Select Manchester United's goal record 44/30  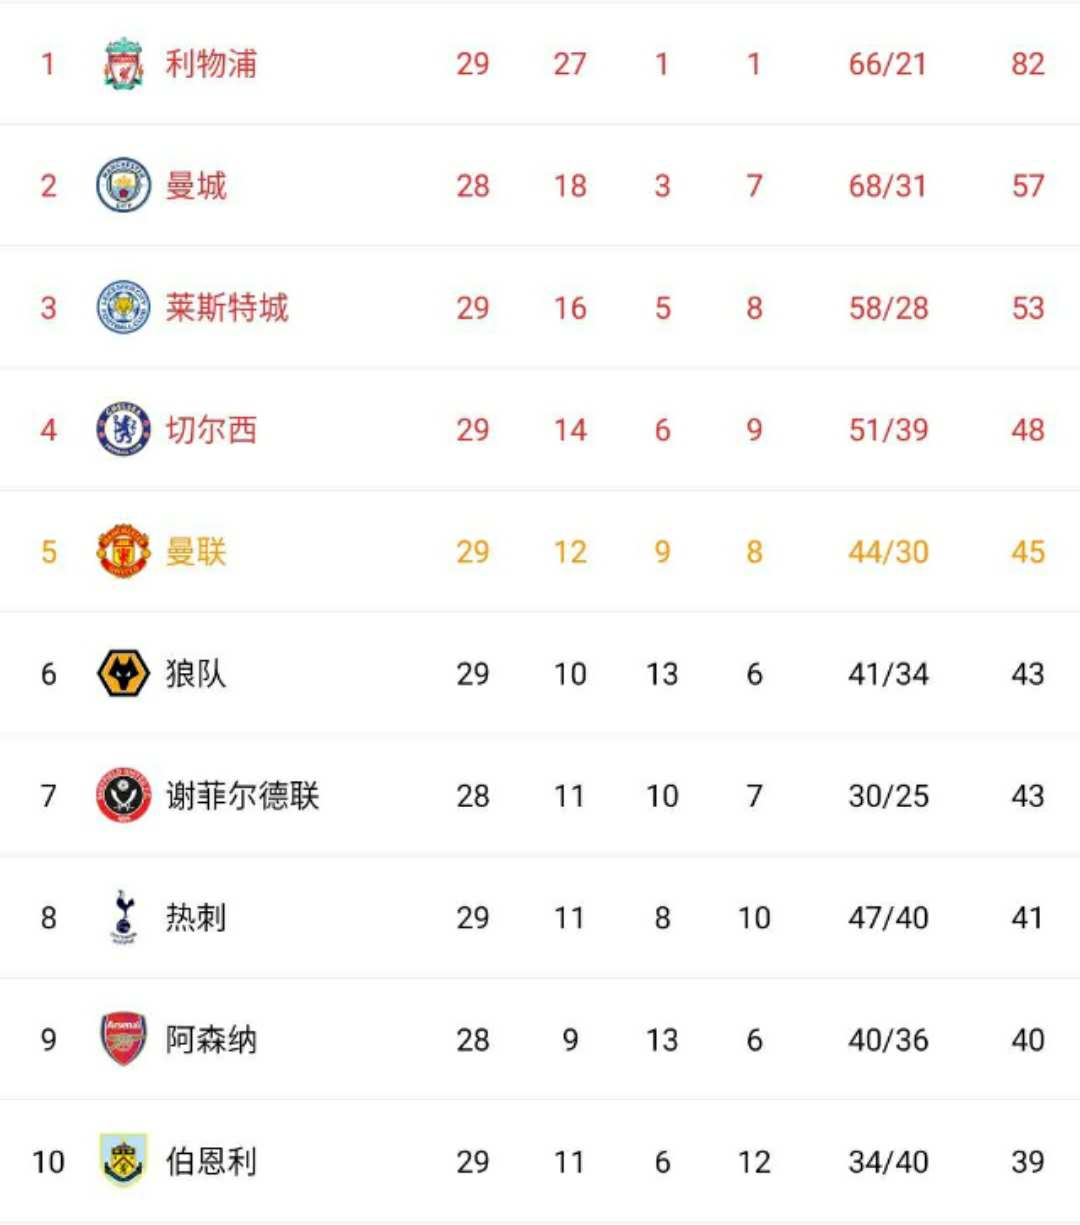[x=888, y=552]
